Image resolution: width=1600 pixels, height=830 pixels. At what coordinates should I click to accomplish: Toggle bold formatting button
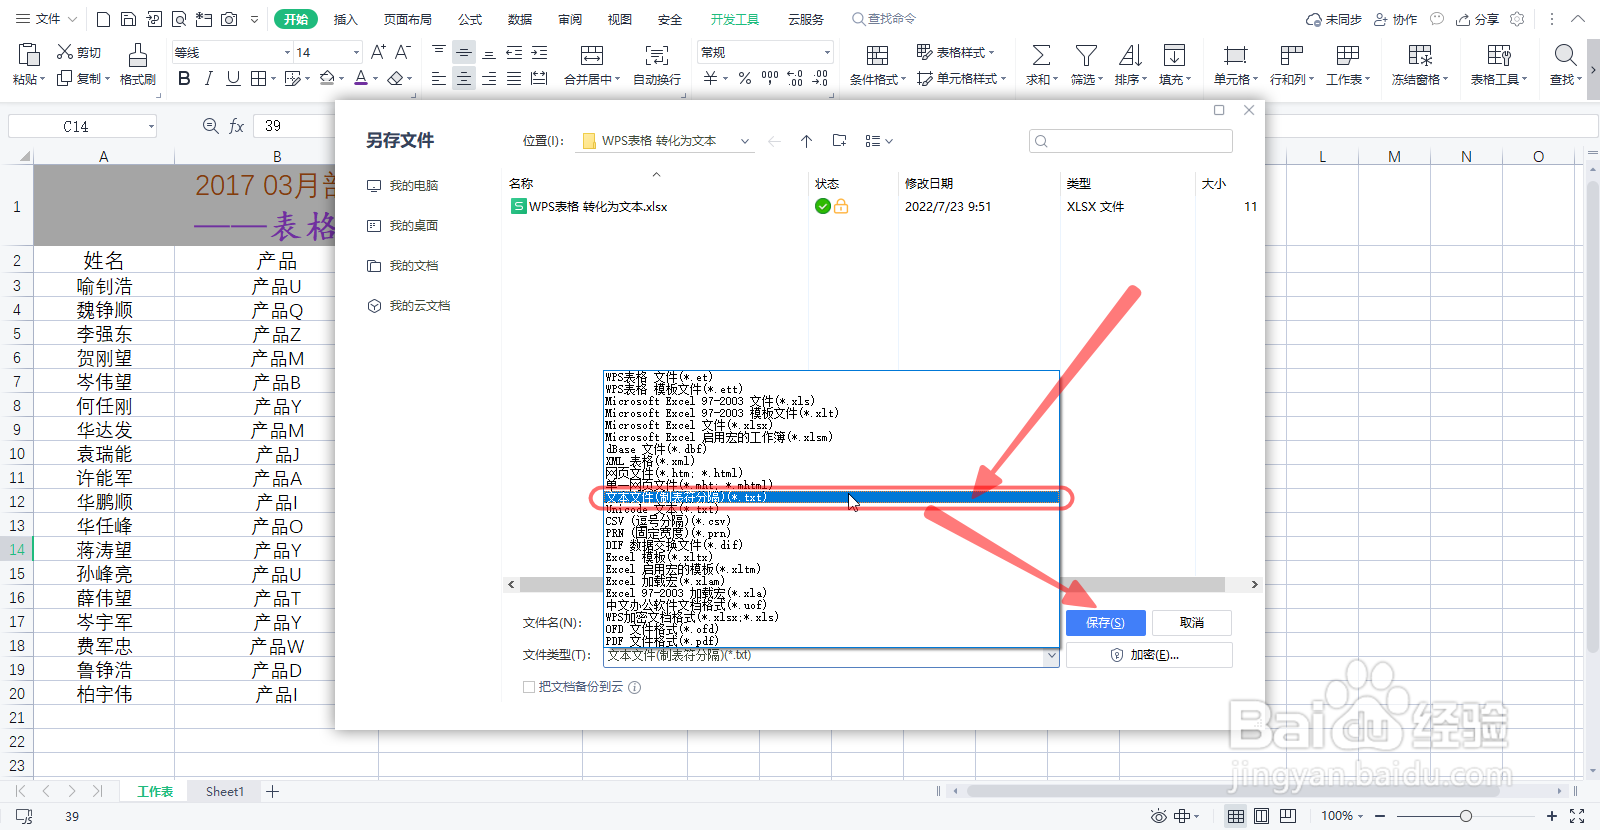click(184, 78)
